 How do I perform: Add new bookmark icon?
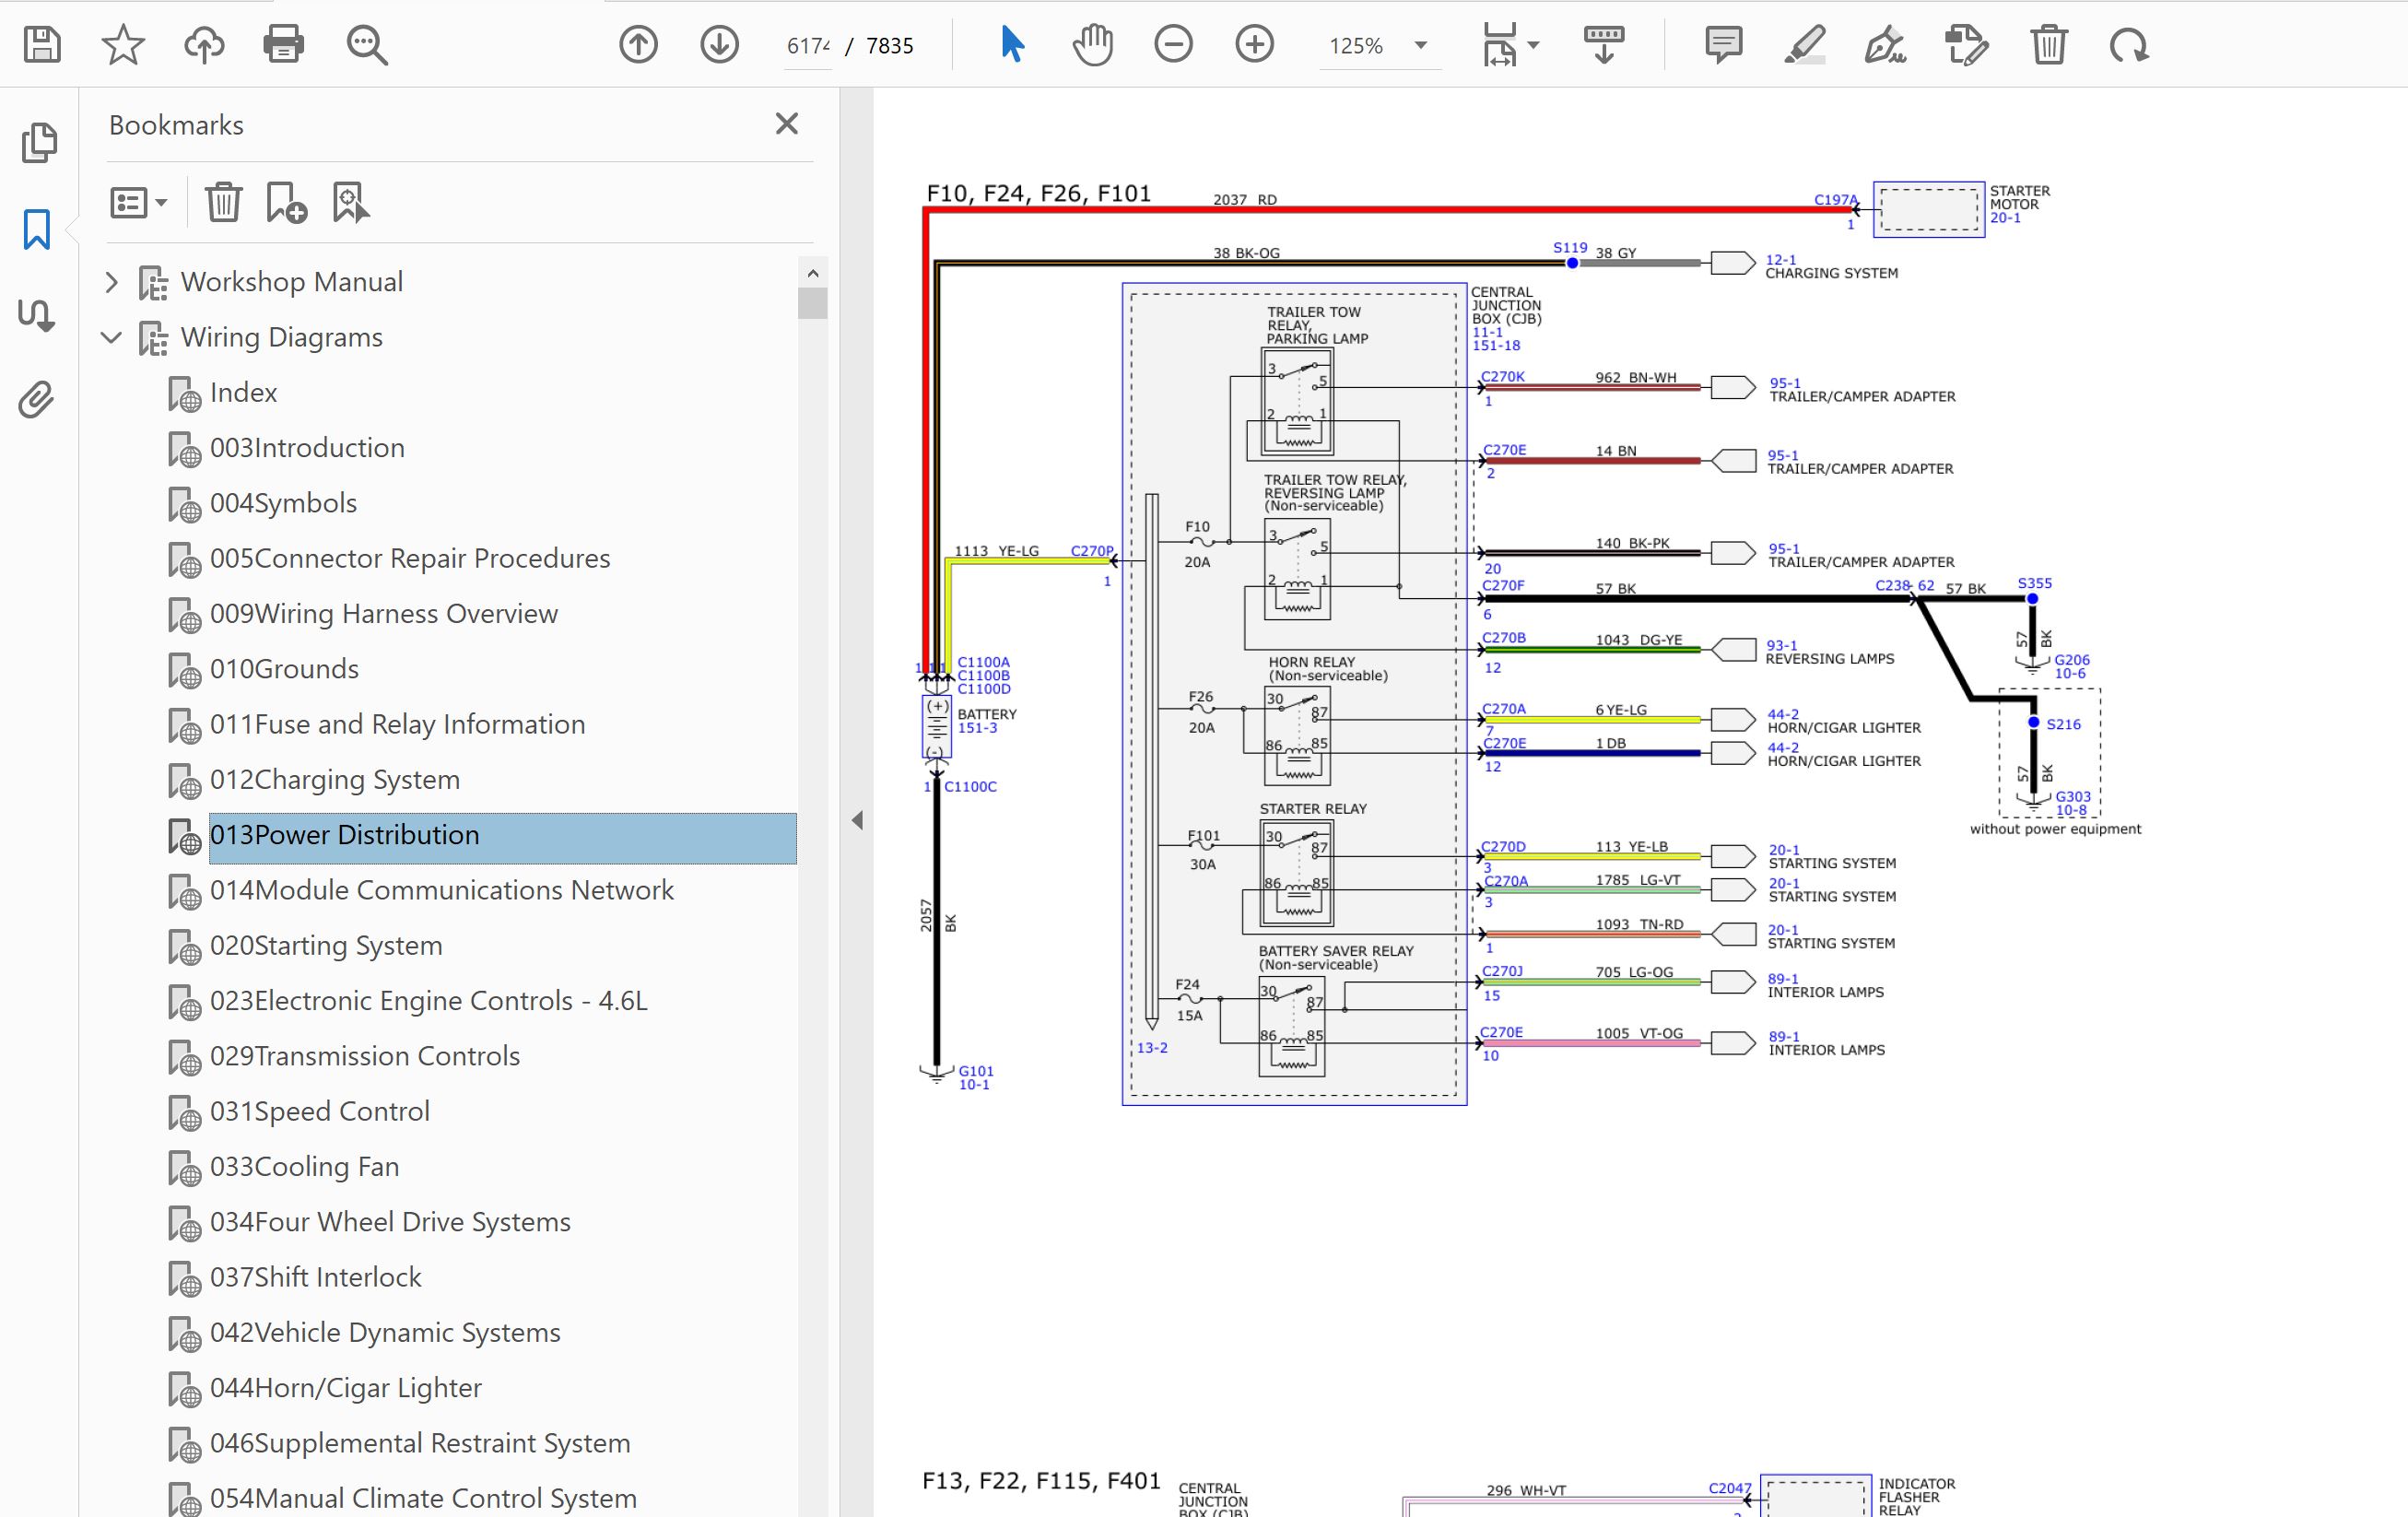pos(286,203)
